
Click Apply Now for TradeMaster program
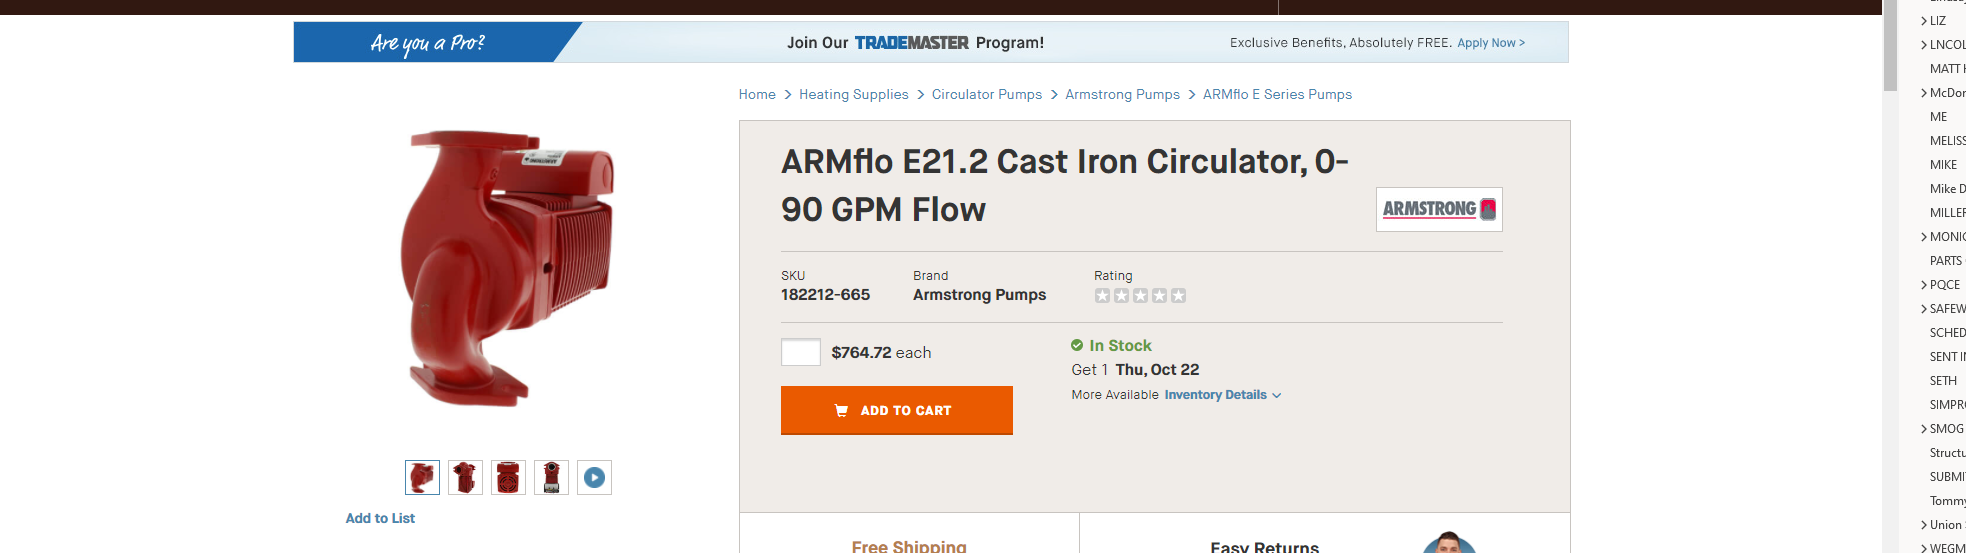(x=1490, y=43)
